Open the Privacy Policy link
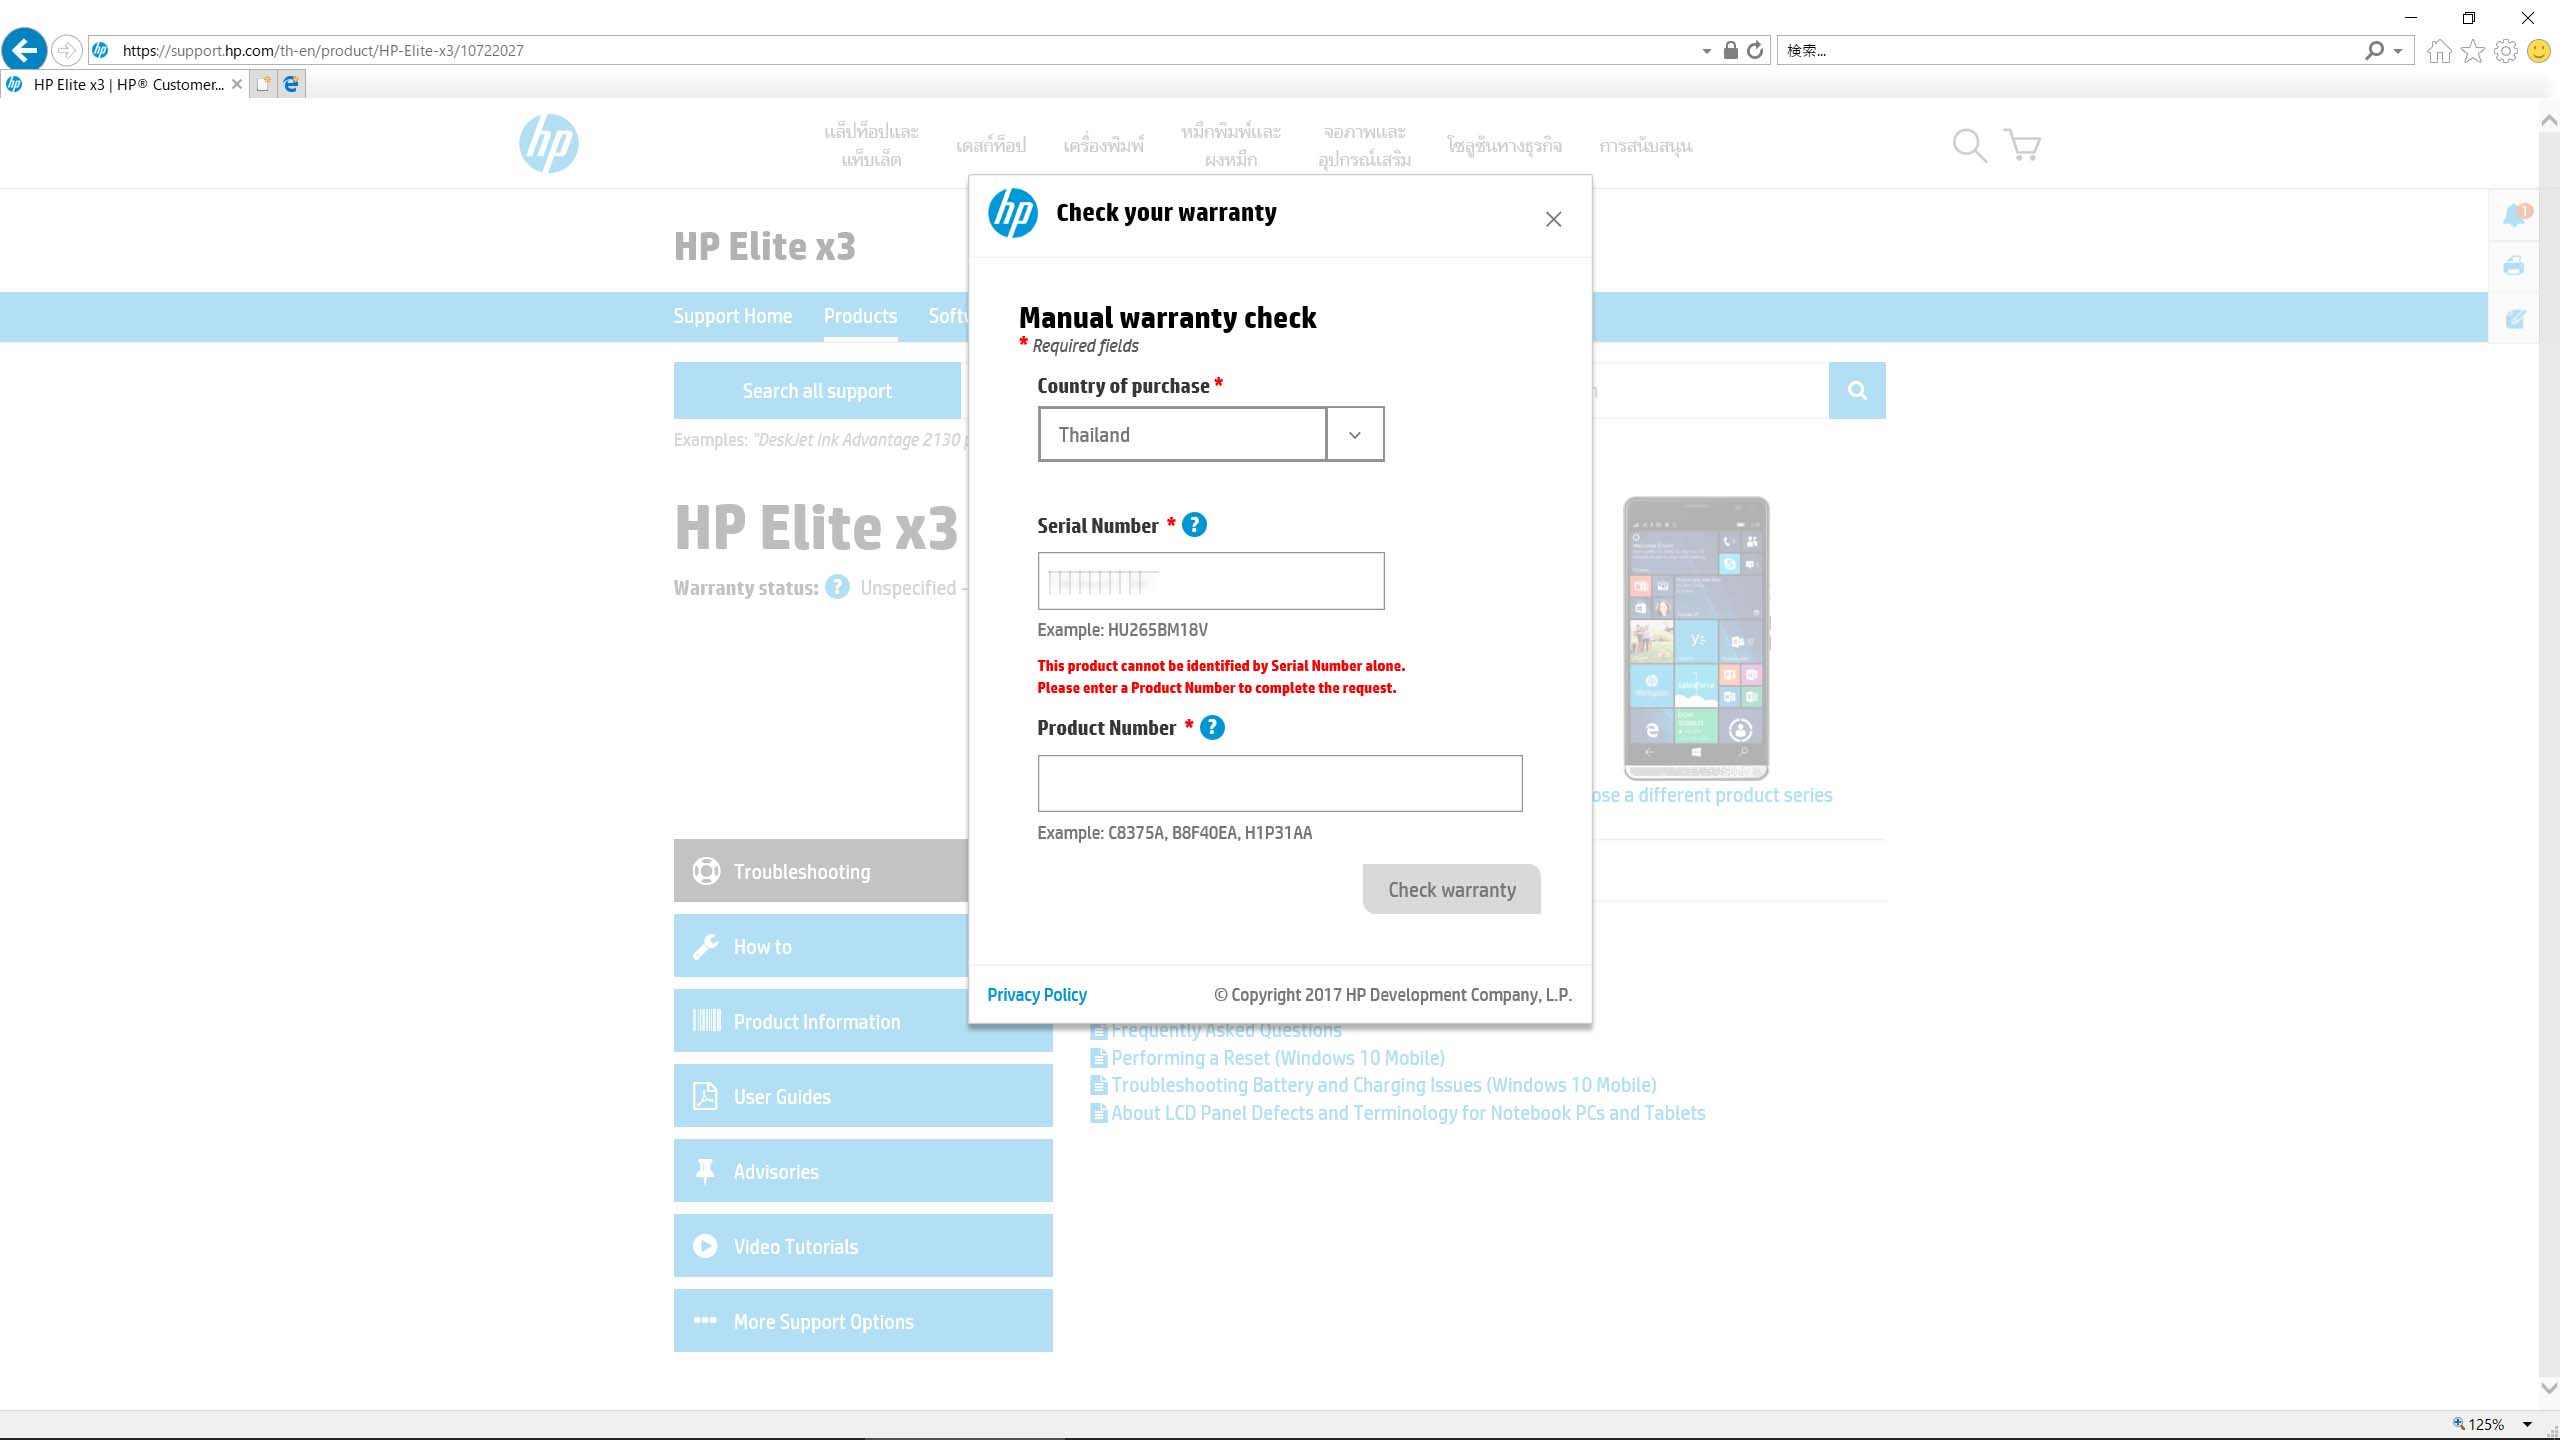The width and height of the screenshot is (2560, 1440). click(1036, 995)
